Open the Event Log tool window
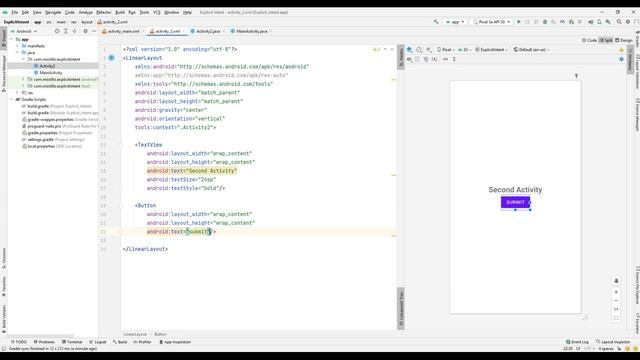The width and height of the screenshot is (640, 360). [578, 342]
